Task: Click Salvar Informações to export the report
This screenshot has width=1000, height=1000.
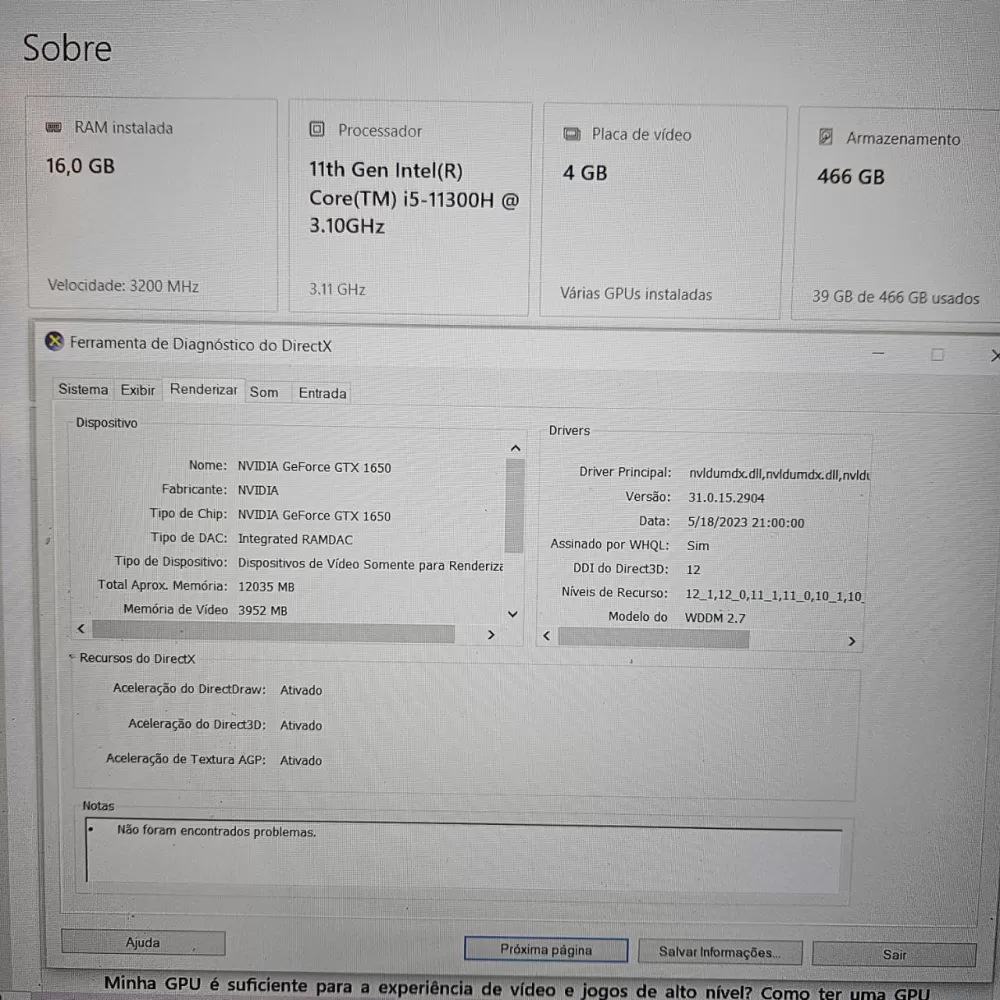Action: [x=720, y=952]
